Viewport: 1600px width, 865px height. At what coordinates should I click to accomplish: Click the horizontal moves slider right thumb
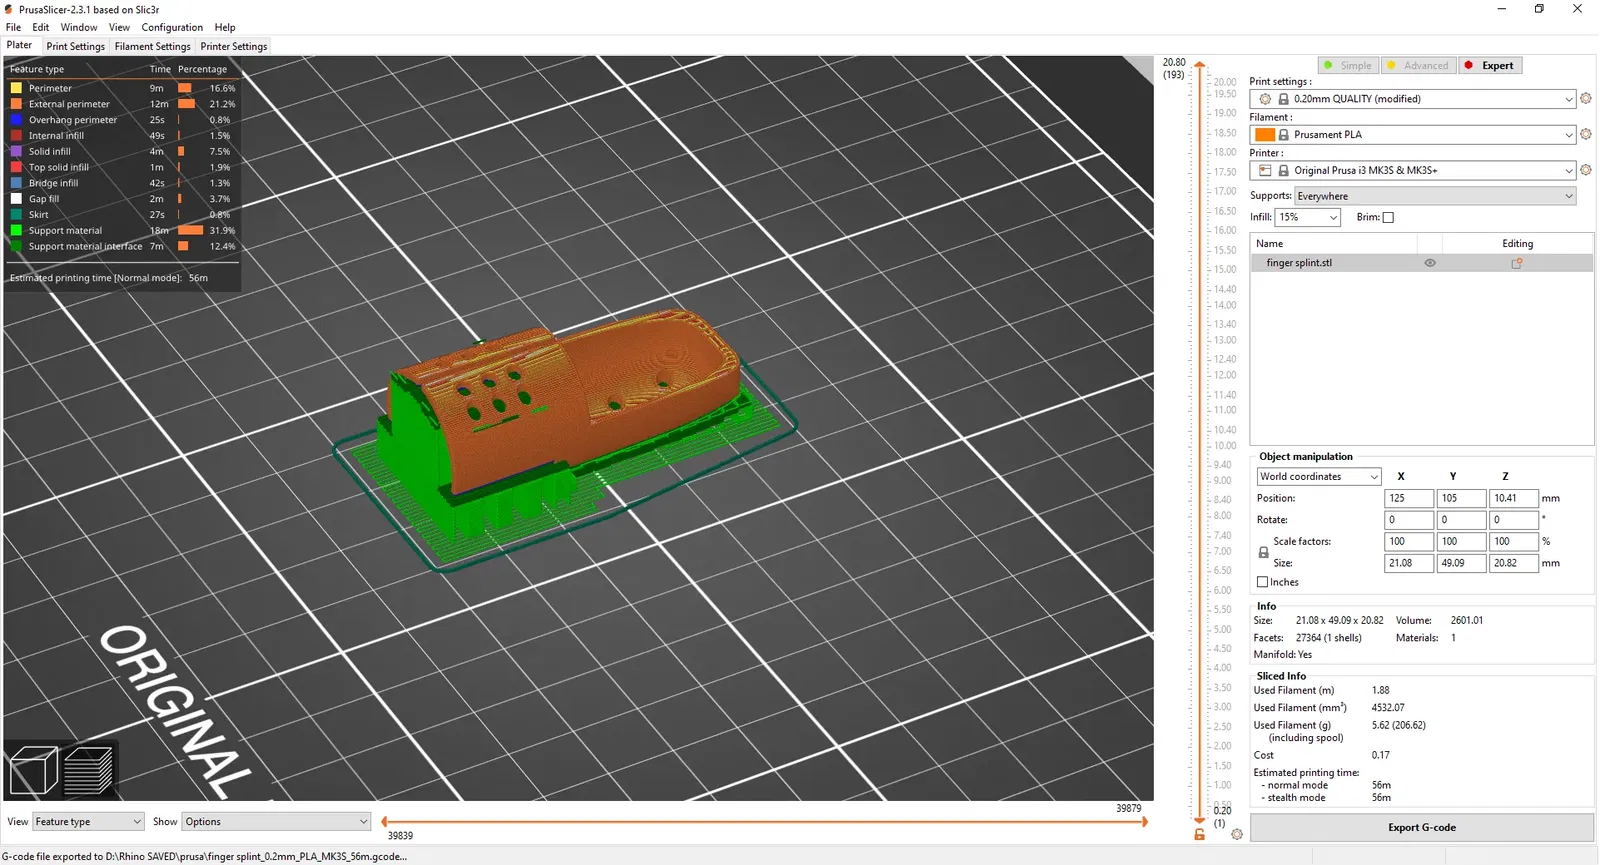(x=1144, y=822)
